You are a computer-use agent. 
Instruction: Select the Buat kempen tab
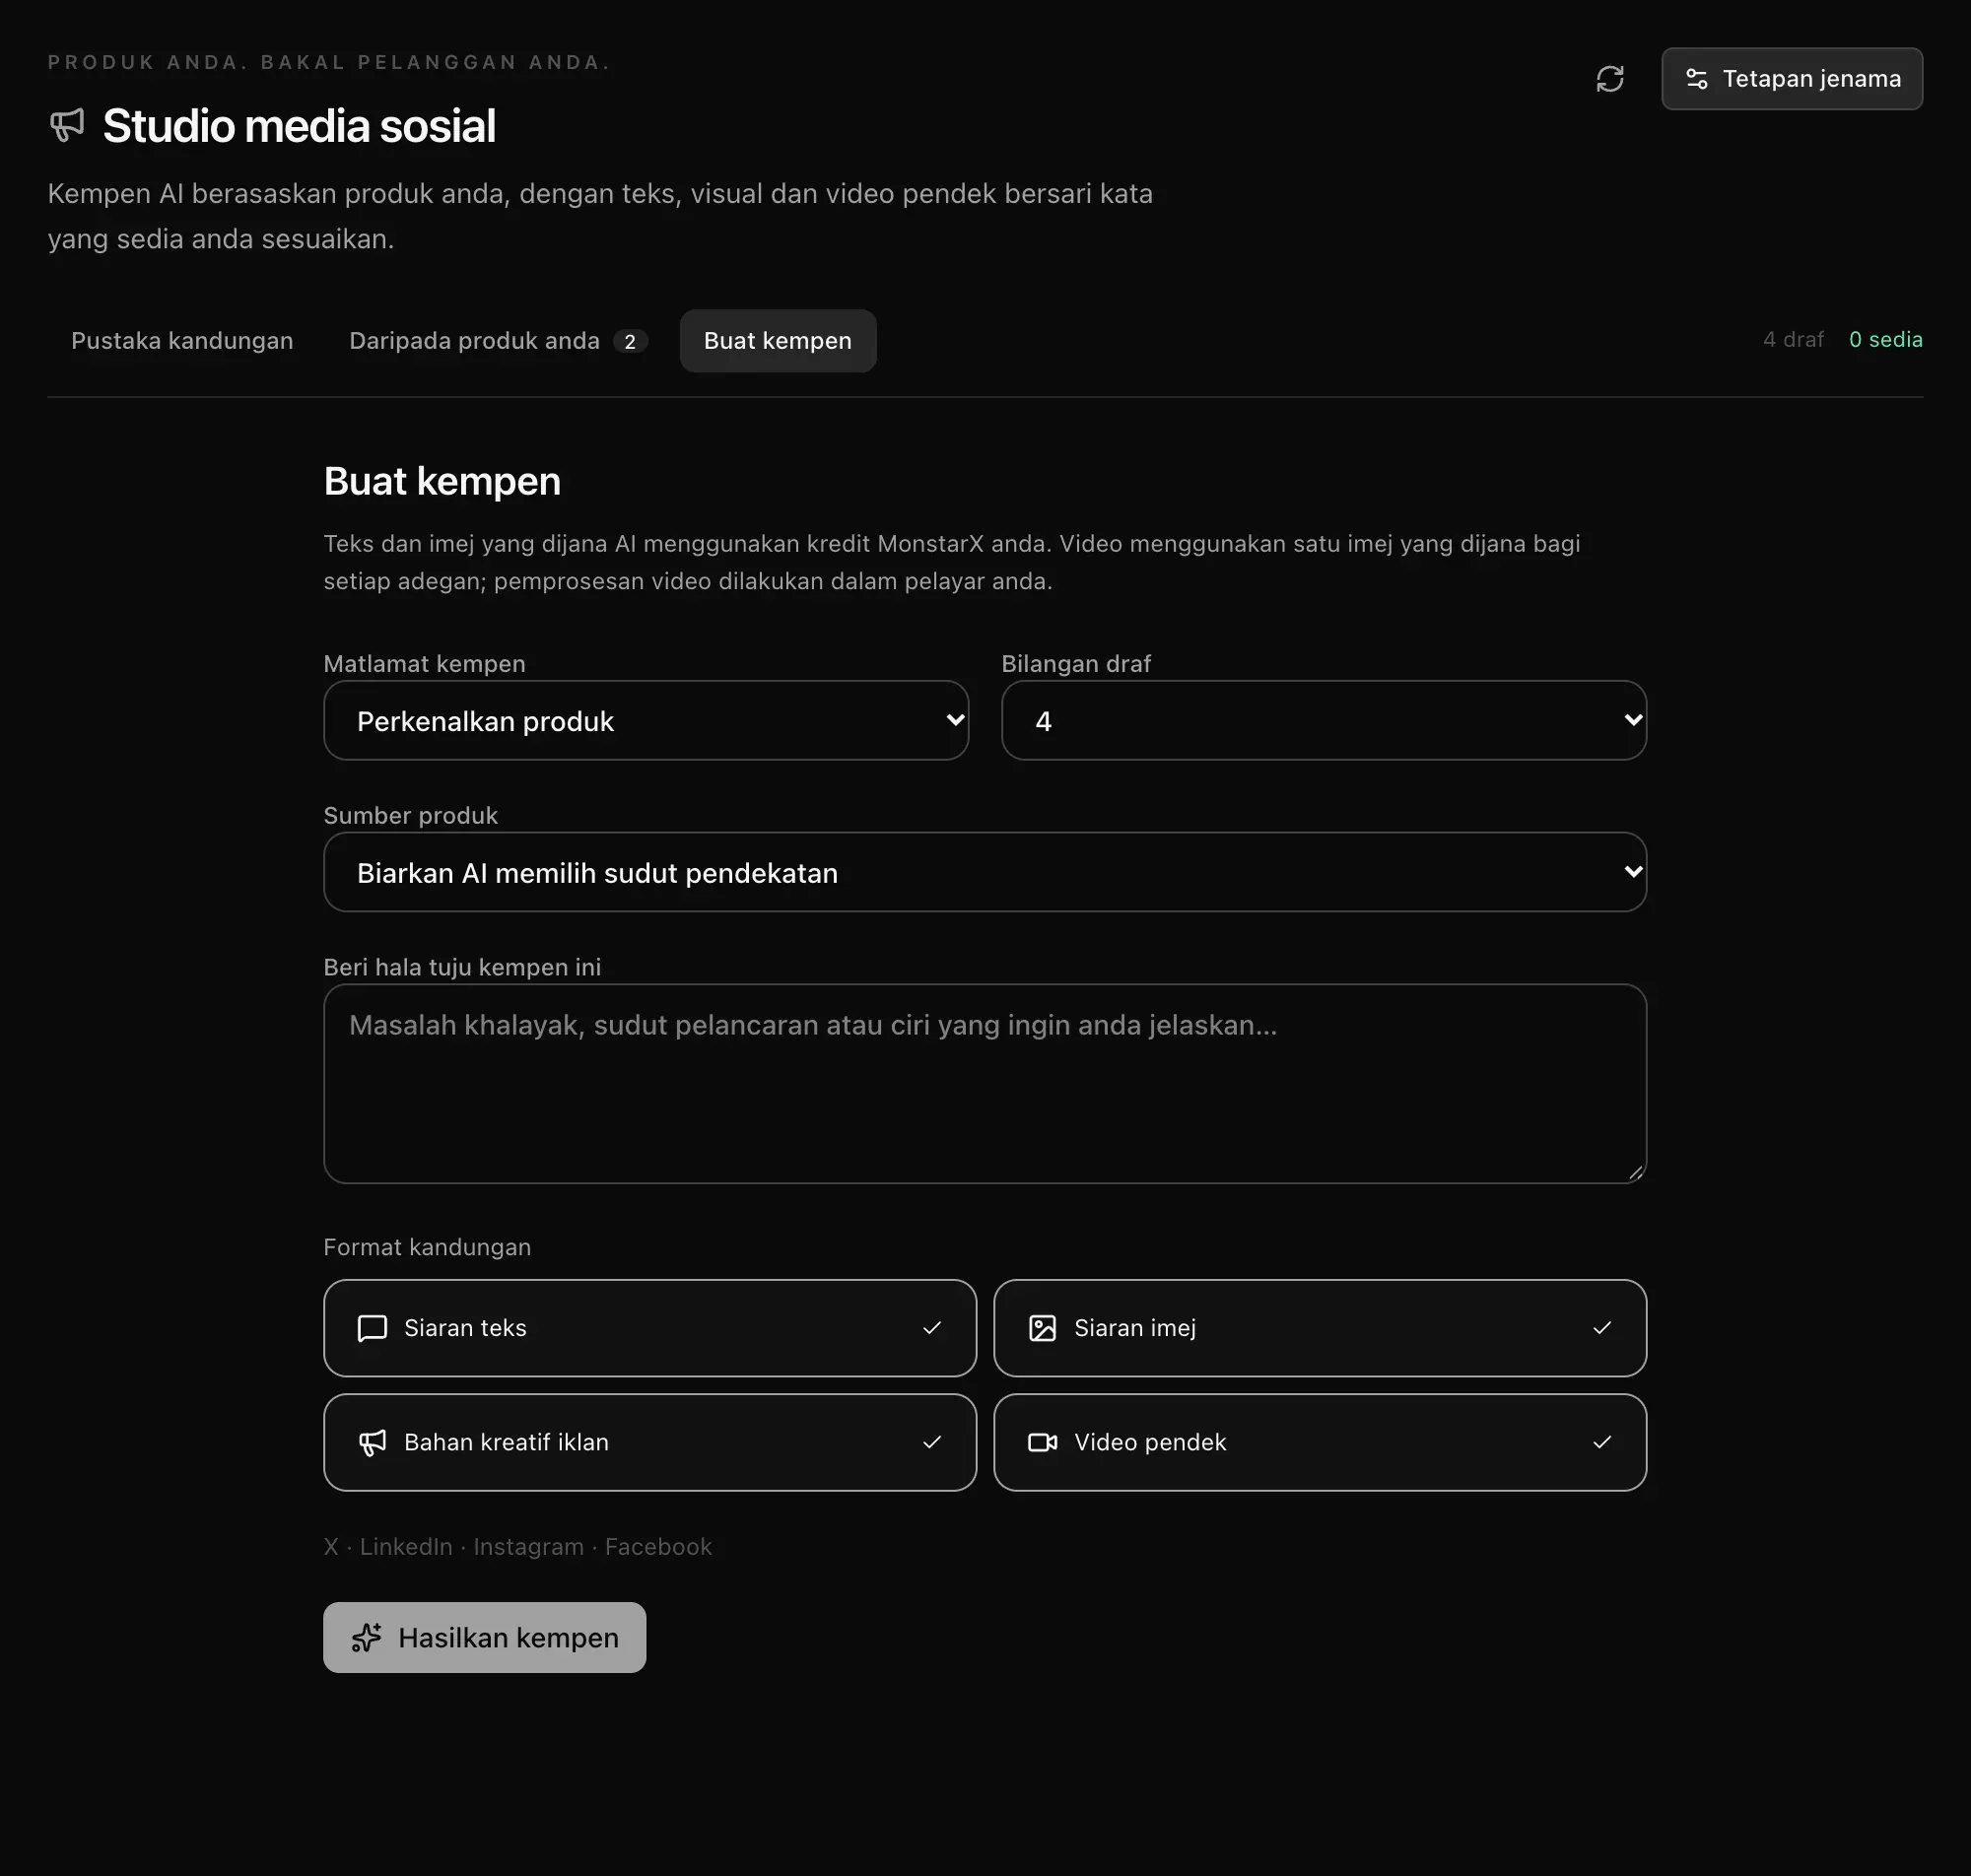point(778,341)
